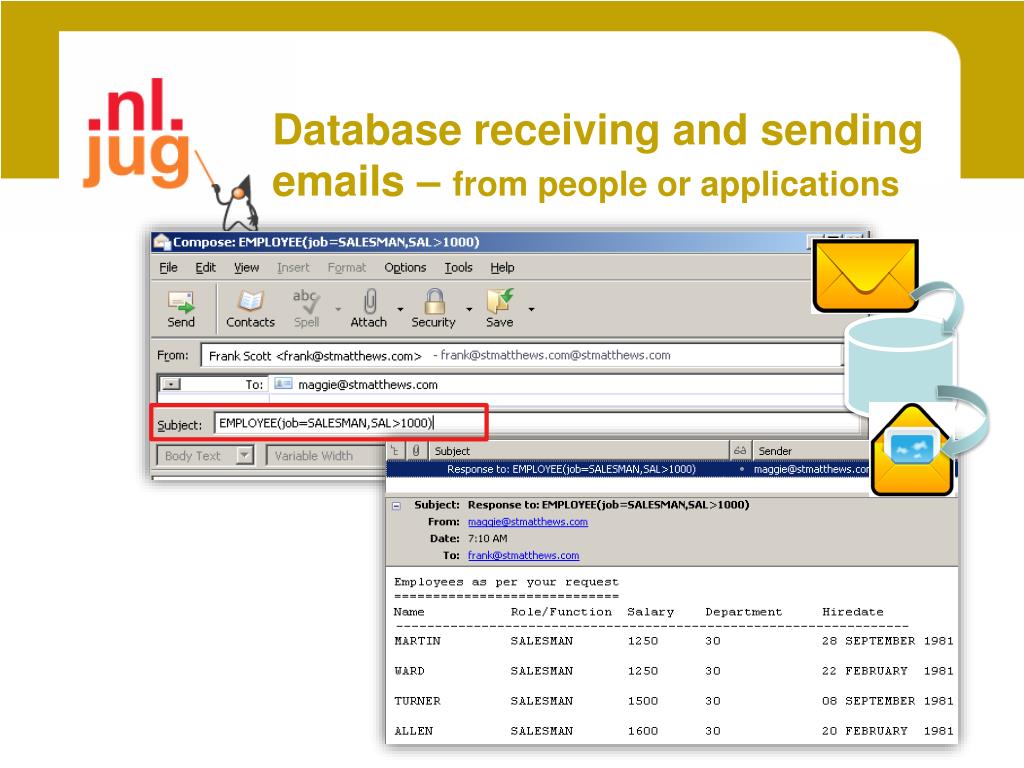
Task: Sort message list by Subject column
Action: pos(579,451)
